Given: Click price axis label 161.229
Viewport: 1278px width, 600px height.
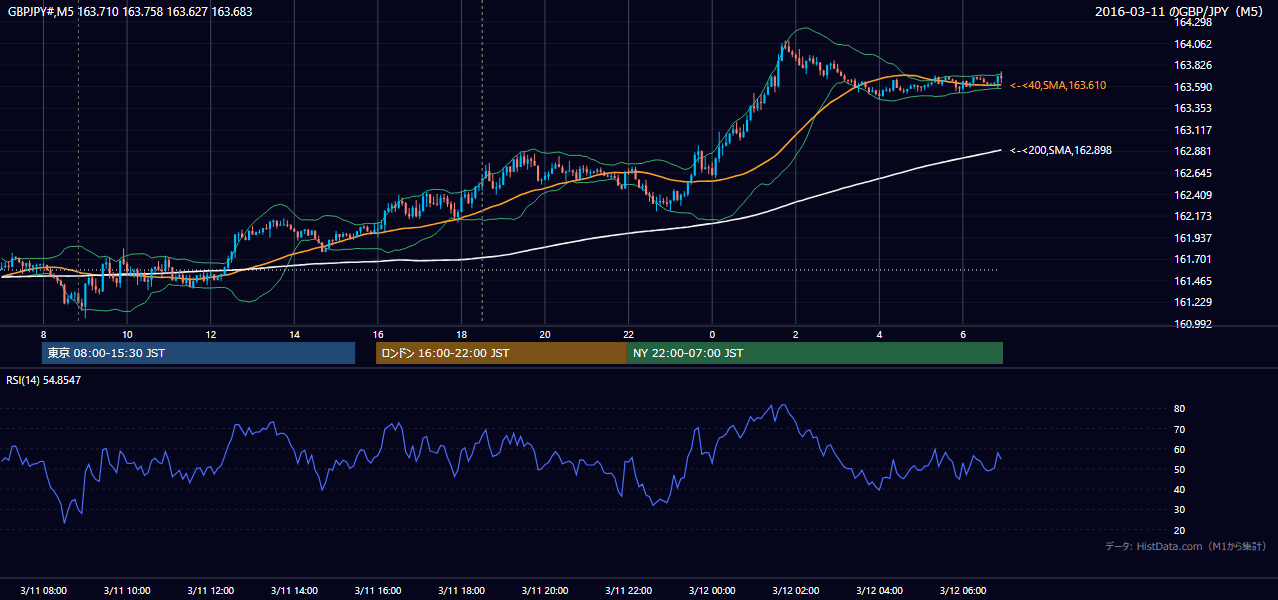Looking at the screenshot, I should pyautogui.click(x=1193, y=302).
